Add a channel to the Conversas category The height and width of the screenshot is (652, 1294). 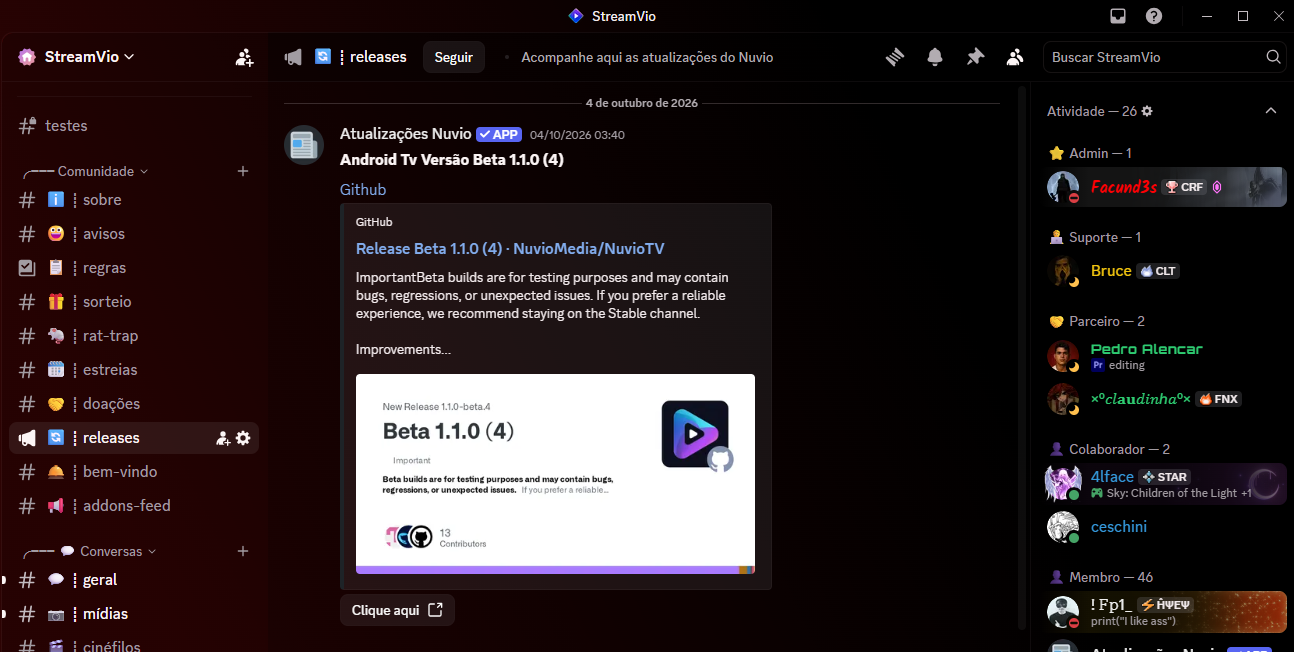click(x=242, y=551)
